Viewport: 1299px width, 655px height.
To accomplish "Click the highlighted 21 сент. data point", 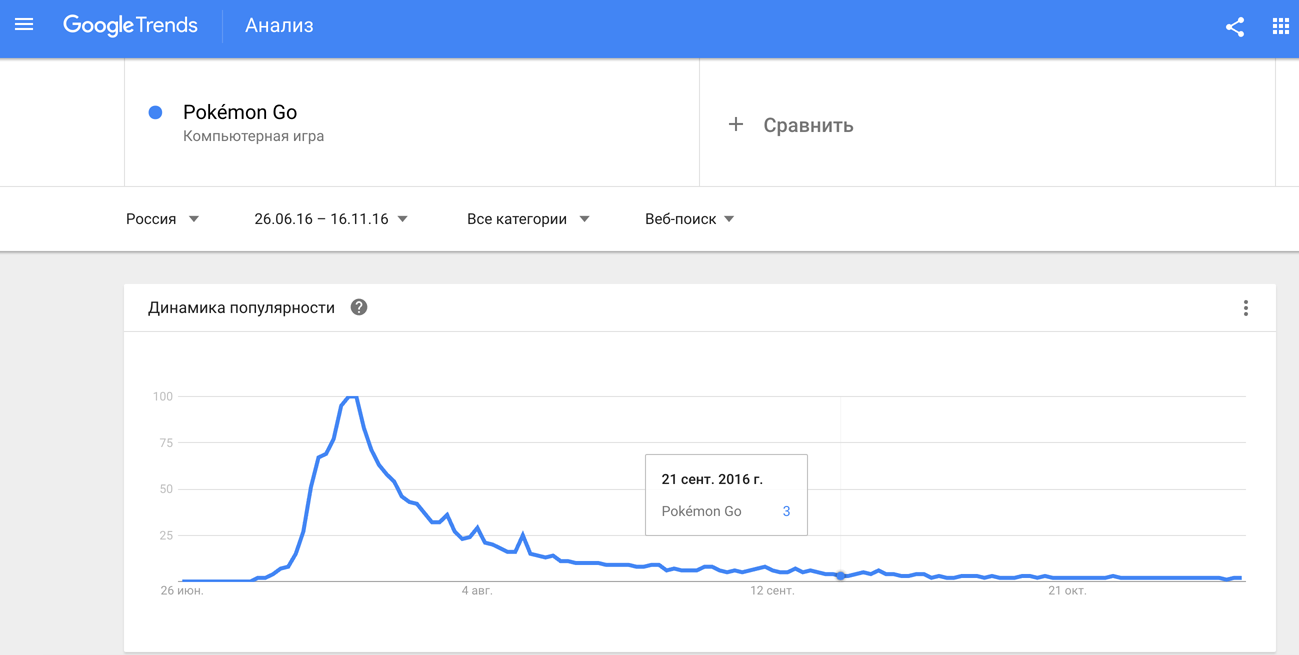I will [841, 576].
